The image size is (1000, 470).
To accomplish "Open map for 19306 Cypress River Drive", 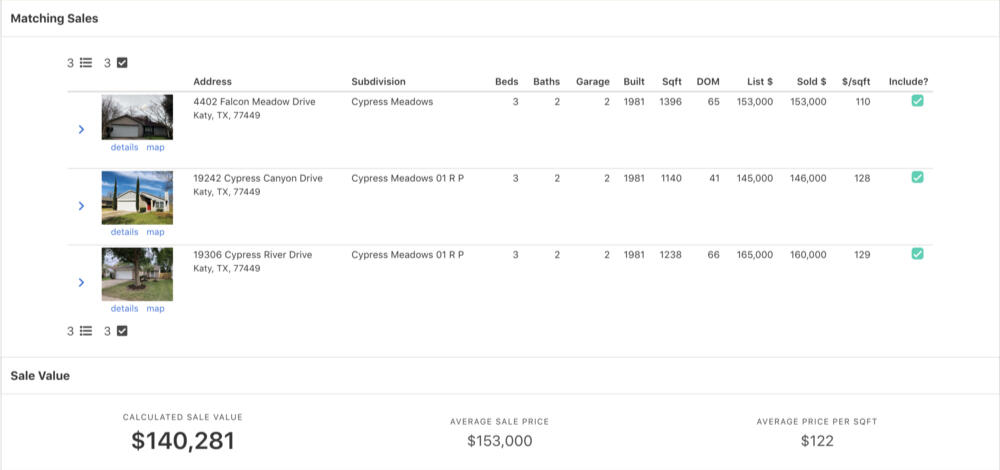I will [155, 309].
